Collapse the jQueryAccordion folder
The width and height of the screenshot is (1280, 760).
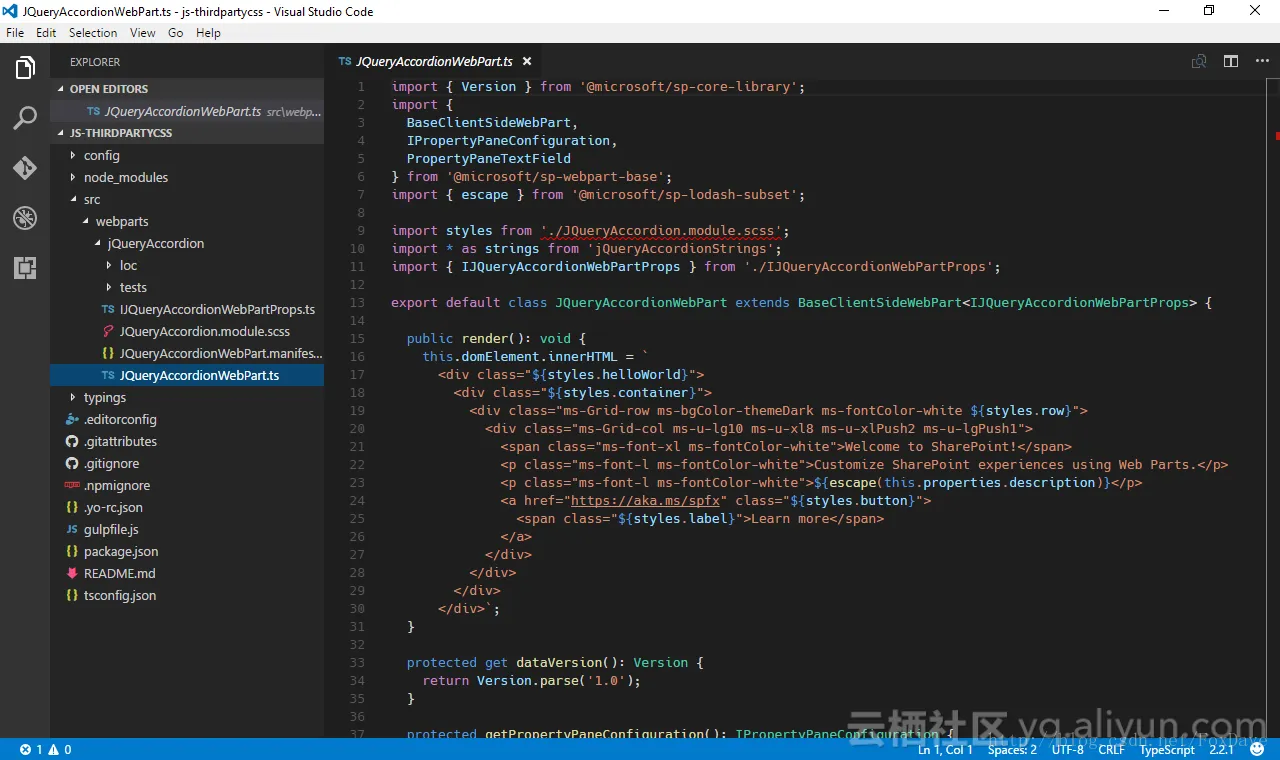click(187, 243)
